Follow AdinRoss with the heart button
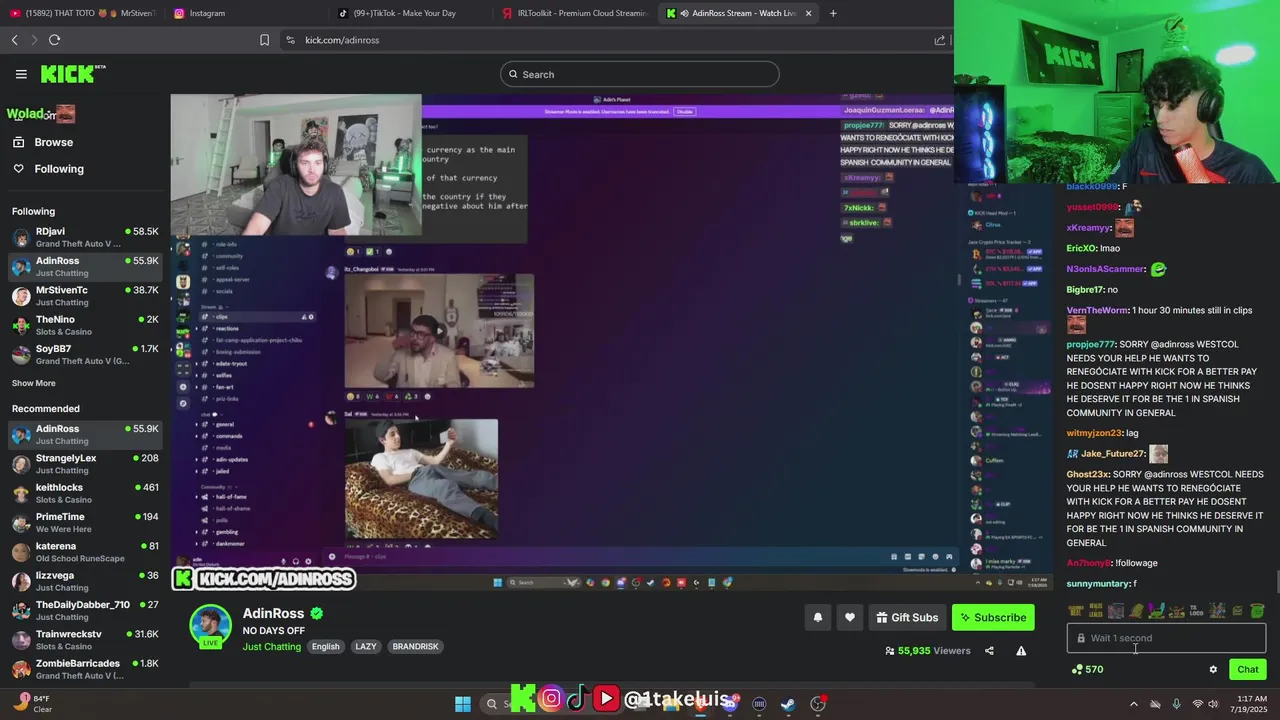The height and width of the screenshot is (720, 1280). [849, 617]
